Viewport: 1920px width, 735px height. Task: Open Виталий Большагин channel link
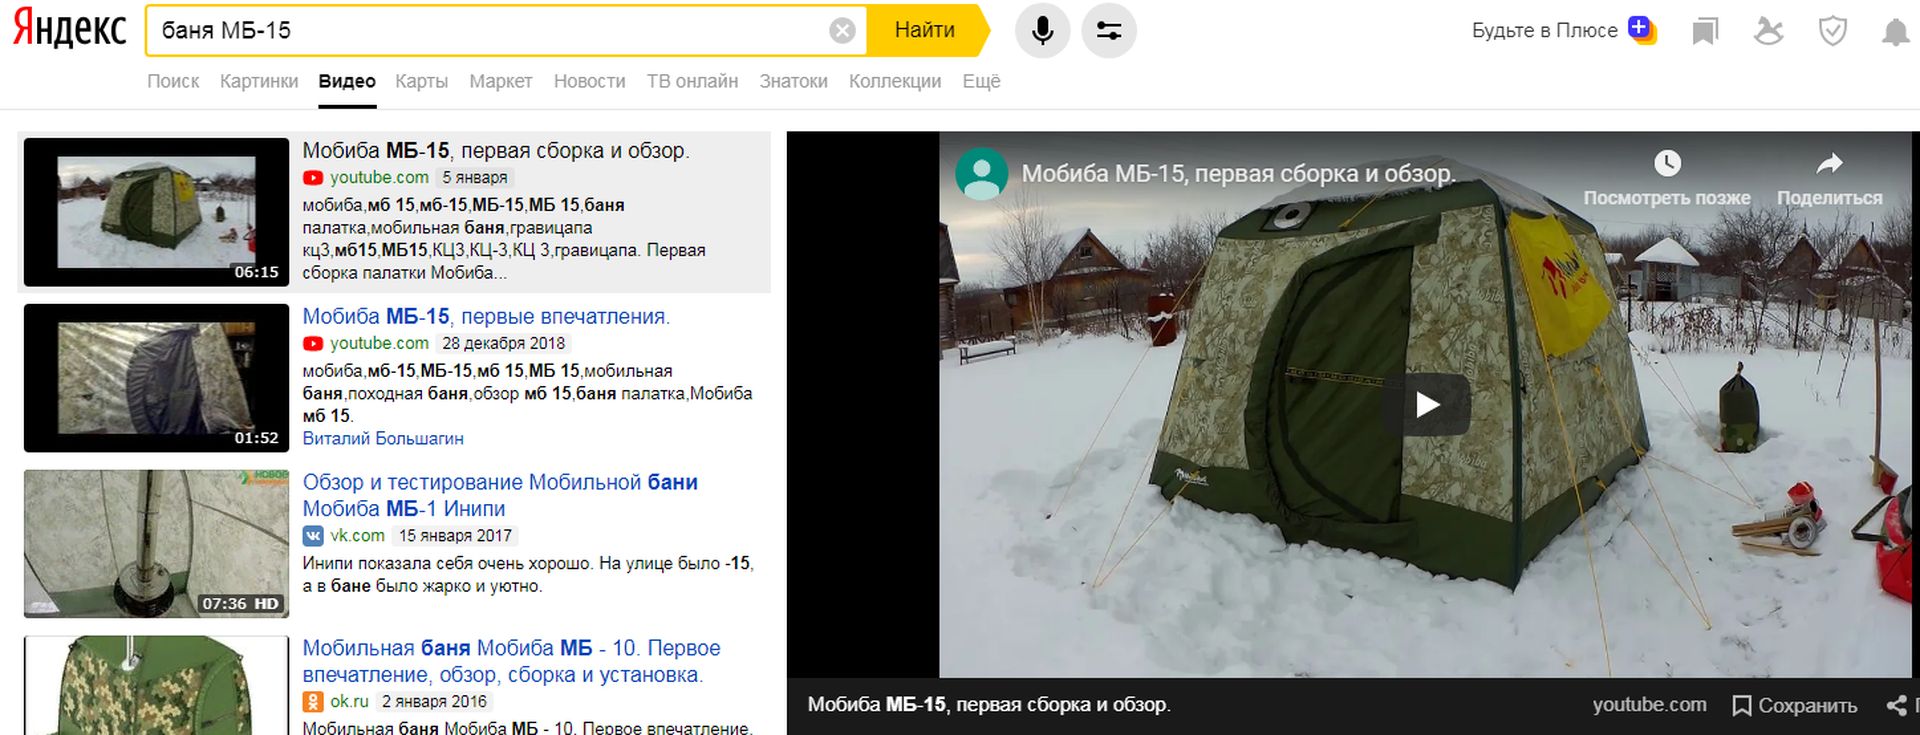(x=383, y=439)
